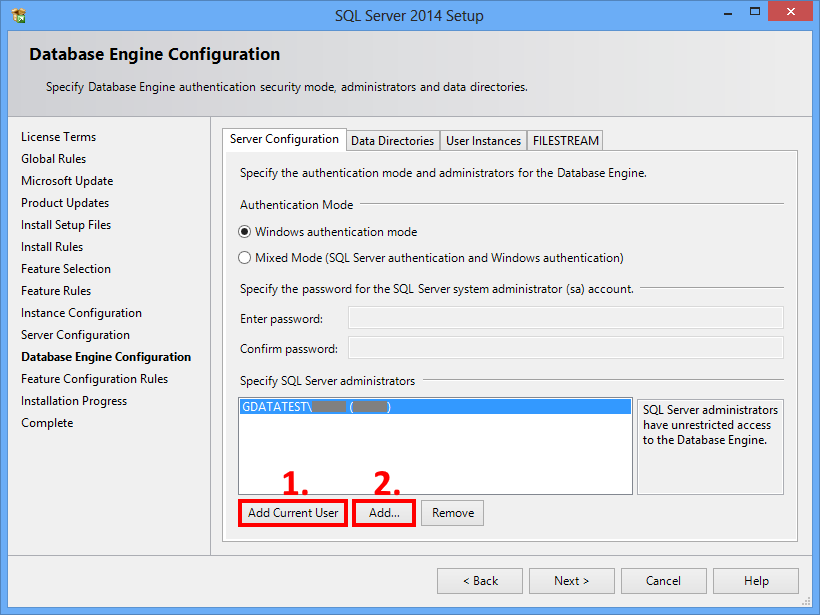The width and height of the screenshot is (820, 615).
Task: Click Microsoft Update in the steps list
Action: coord(67,181)
